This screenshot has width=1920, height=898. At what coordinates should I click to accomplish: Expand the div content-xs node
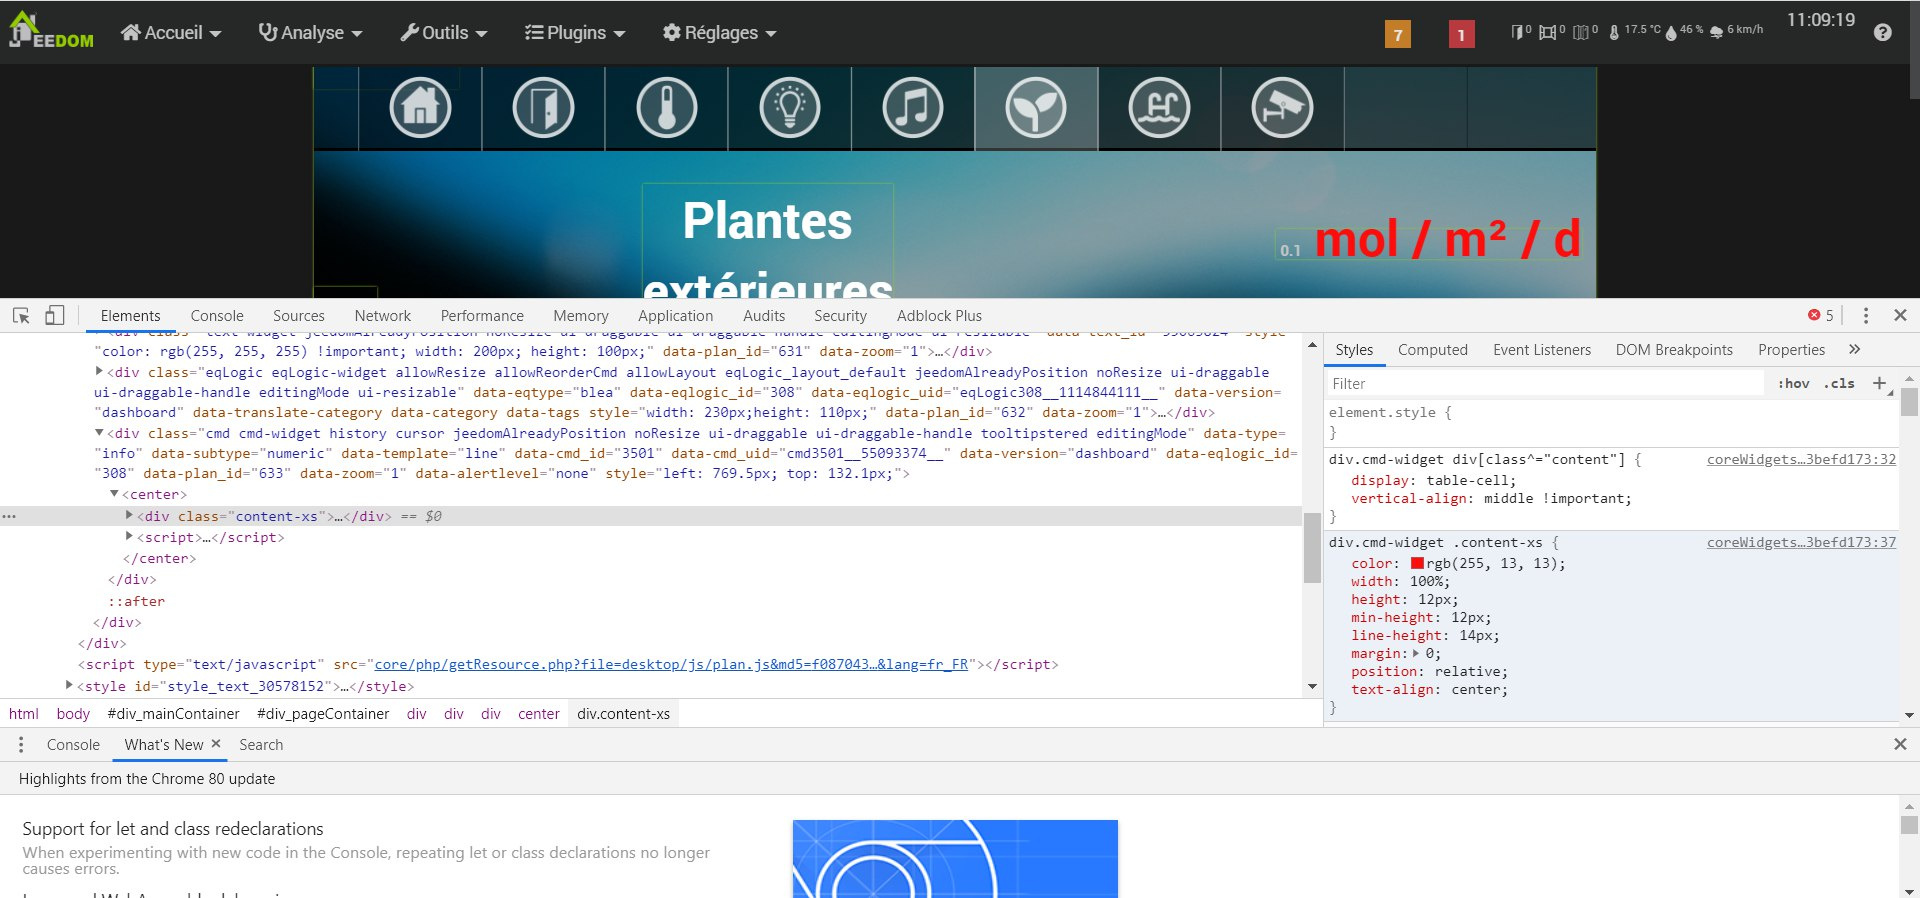(129, 515)
